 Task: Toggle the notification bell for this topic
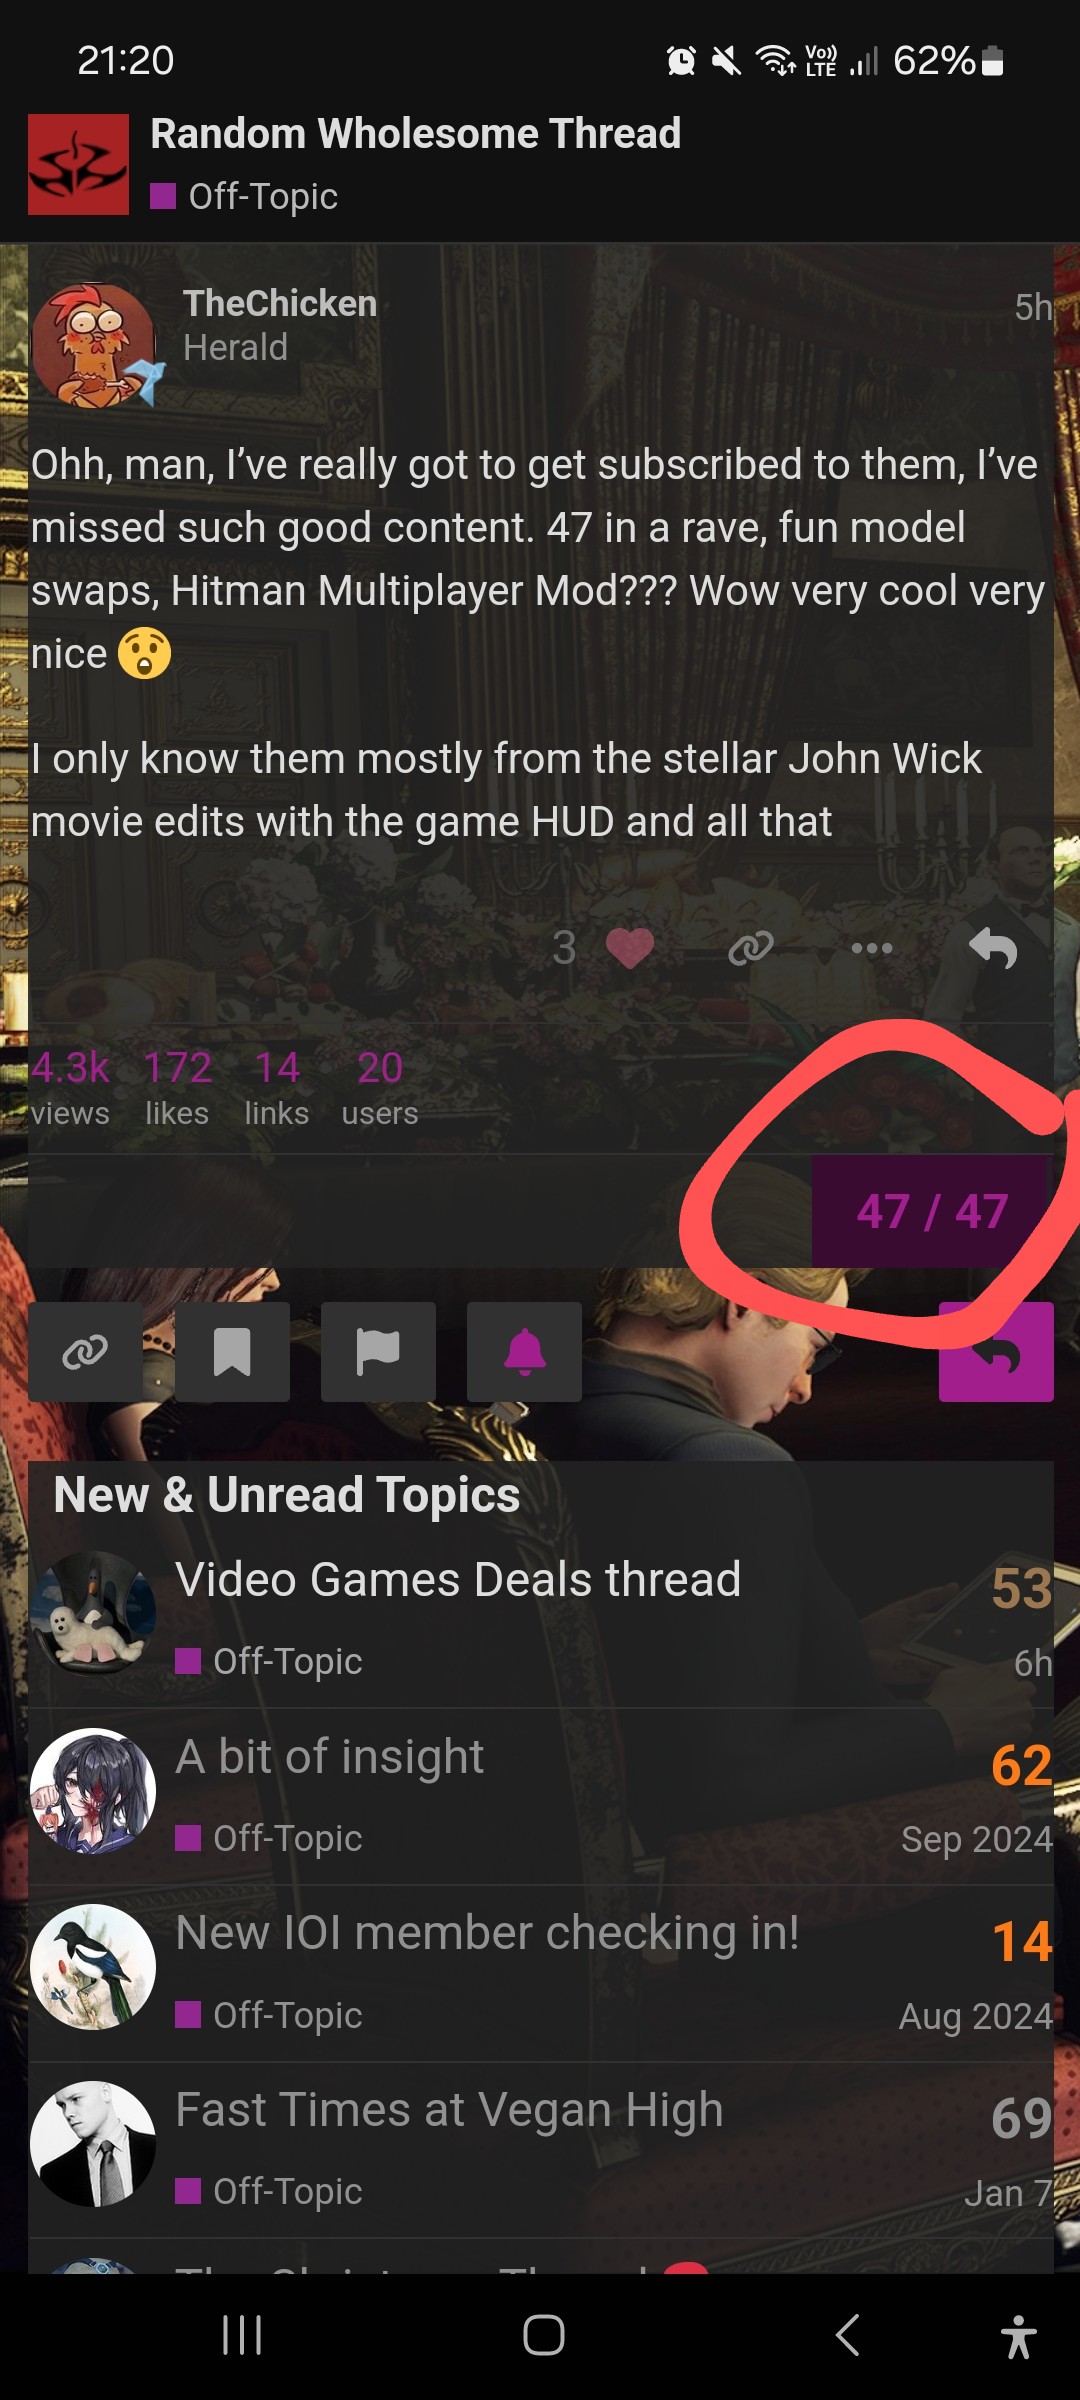tap(524, 1352)
